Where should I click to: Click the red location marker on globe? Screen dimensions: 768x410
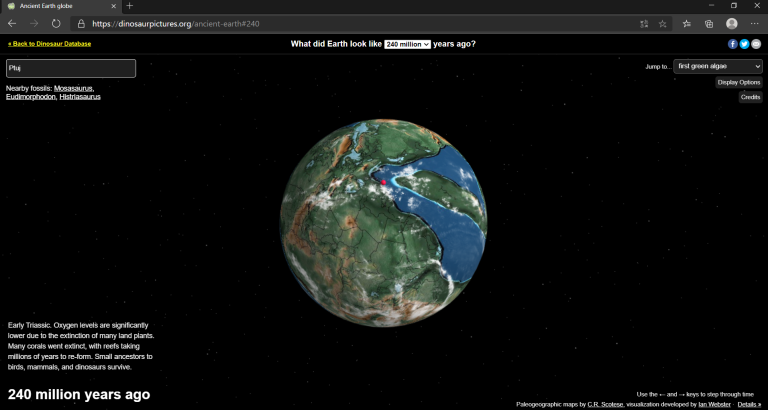click(x=383, y=182)
